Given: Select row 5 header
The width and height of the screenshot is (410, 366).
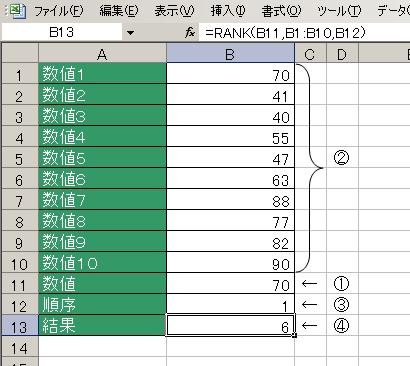Looking at the screenshot, I should click(x=20, y=158).
